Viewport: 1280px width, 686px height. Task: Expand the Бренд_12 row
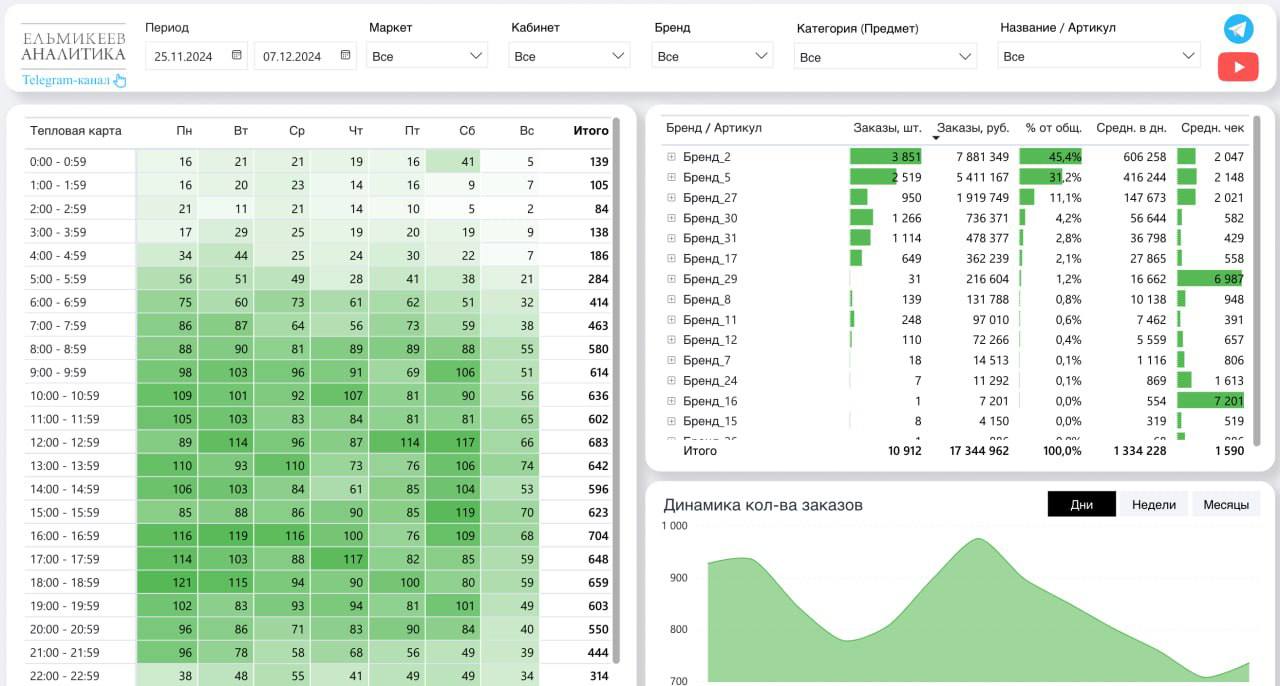coord(672,340)
